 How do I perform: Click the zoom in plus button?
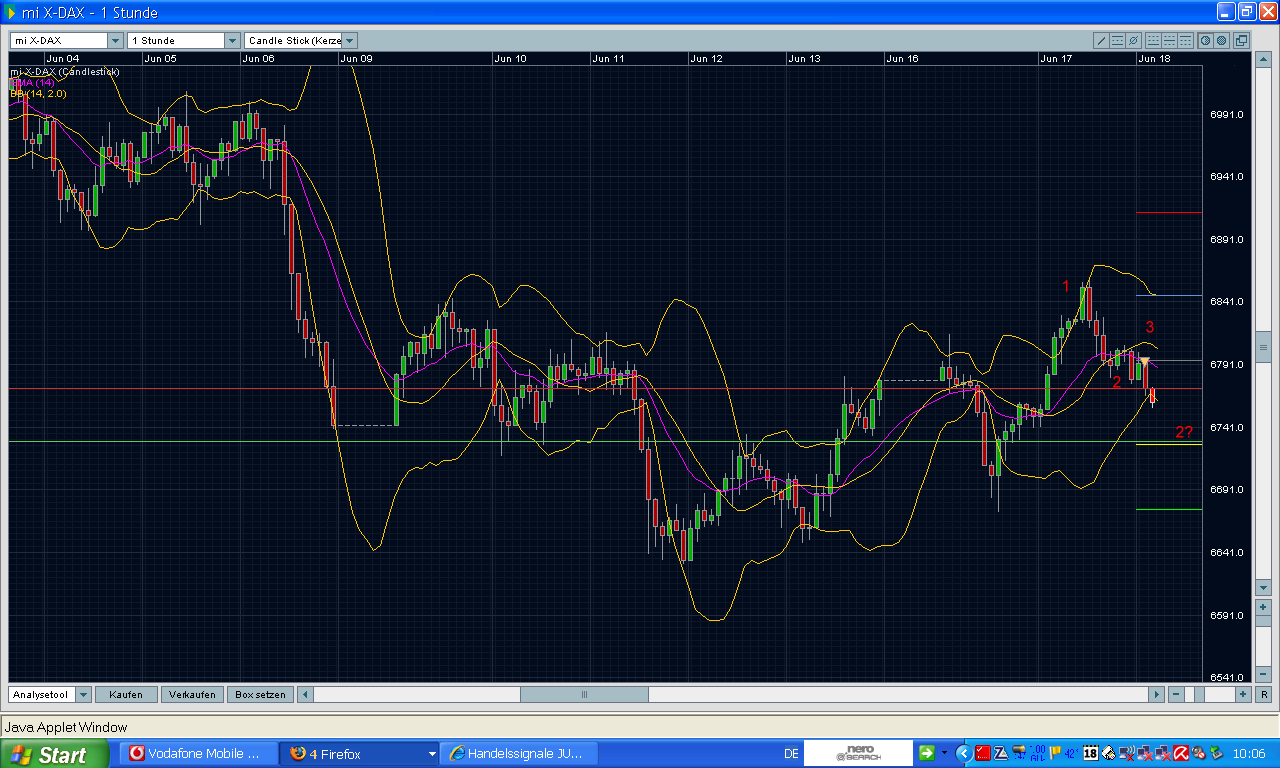pos(1243,695)
